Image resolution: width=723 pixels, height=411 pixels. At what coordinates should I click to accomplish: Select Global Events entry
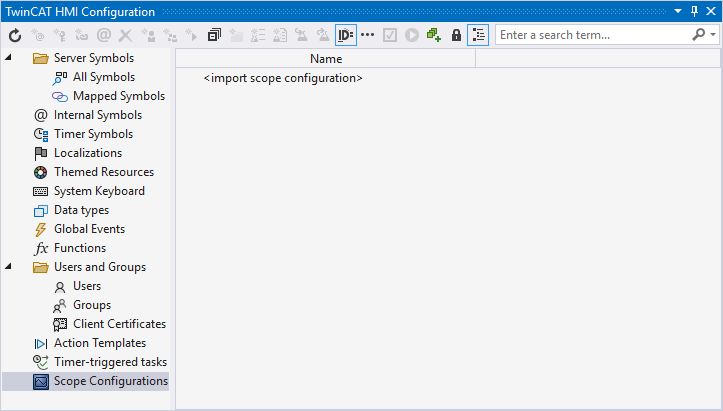click(89, 229)
